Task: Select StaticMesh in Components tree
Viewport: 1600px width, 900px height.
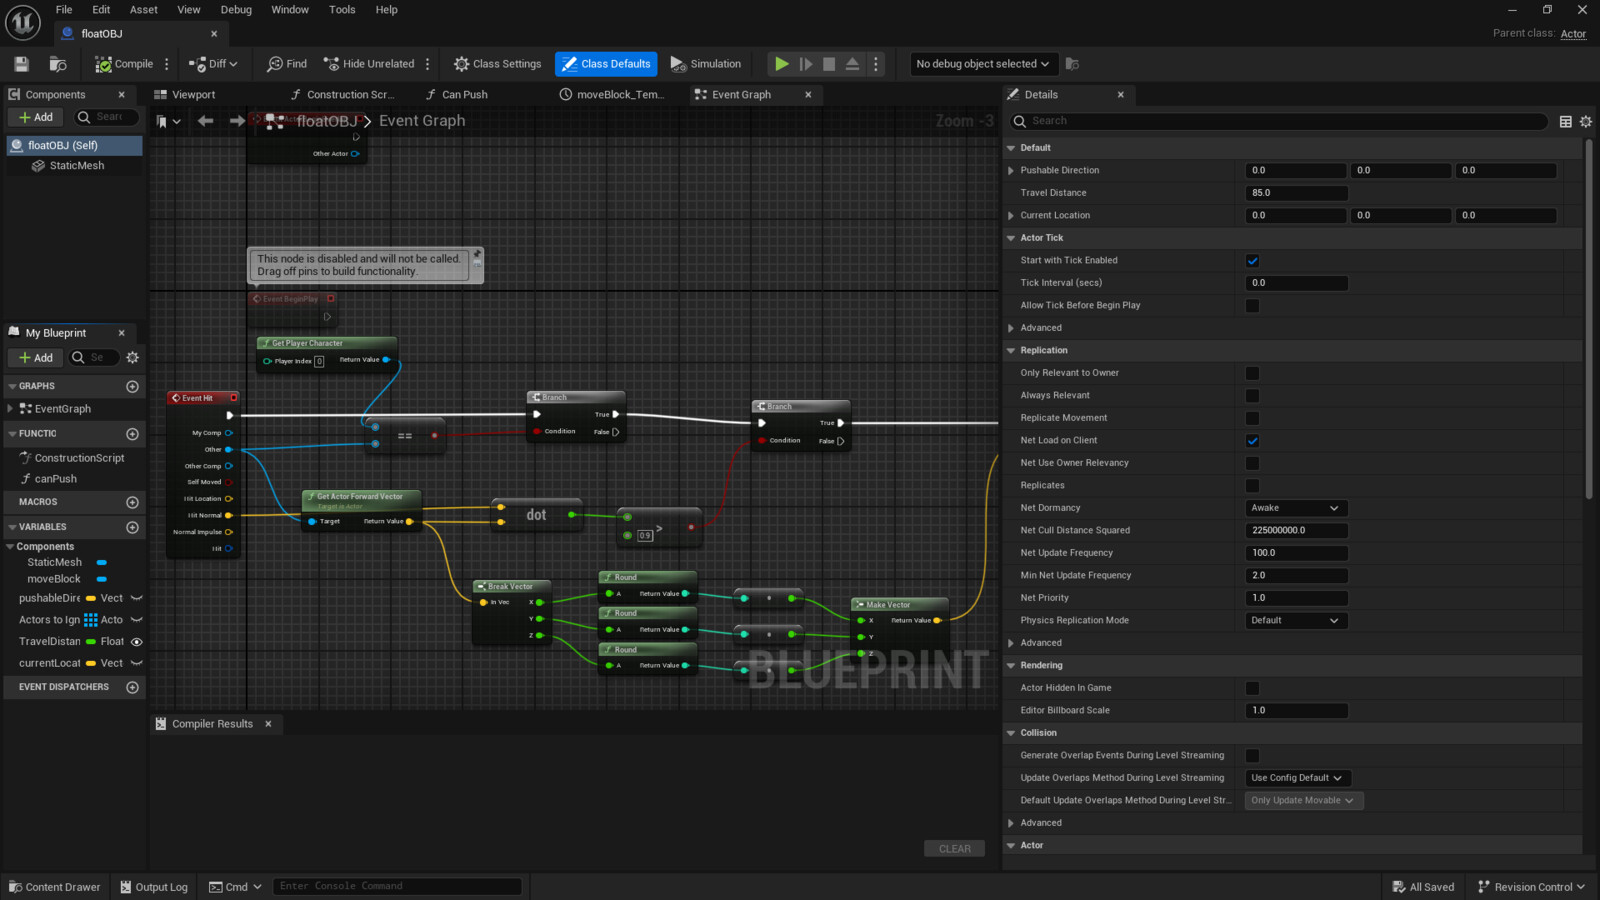Action: [76, 166]
